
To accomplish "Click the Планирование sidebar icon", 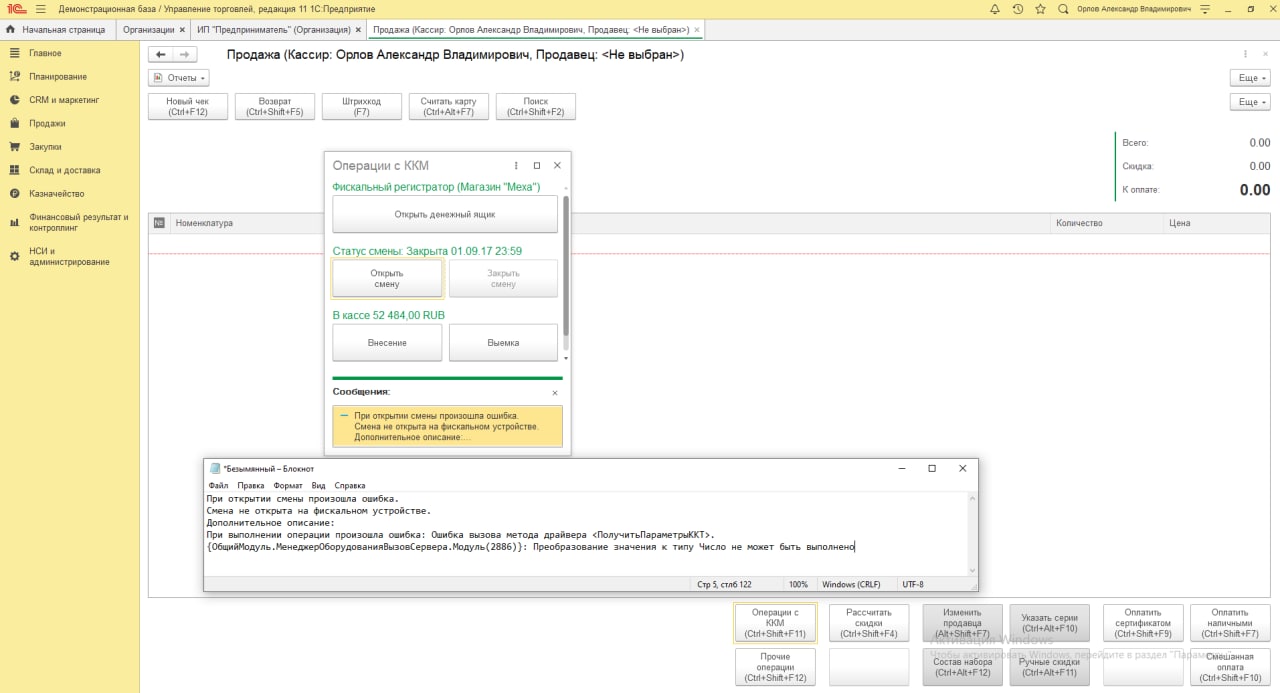I will tap(15, 76).
